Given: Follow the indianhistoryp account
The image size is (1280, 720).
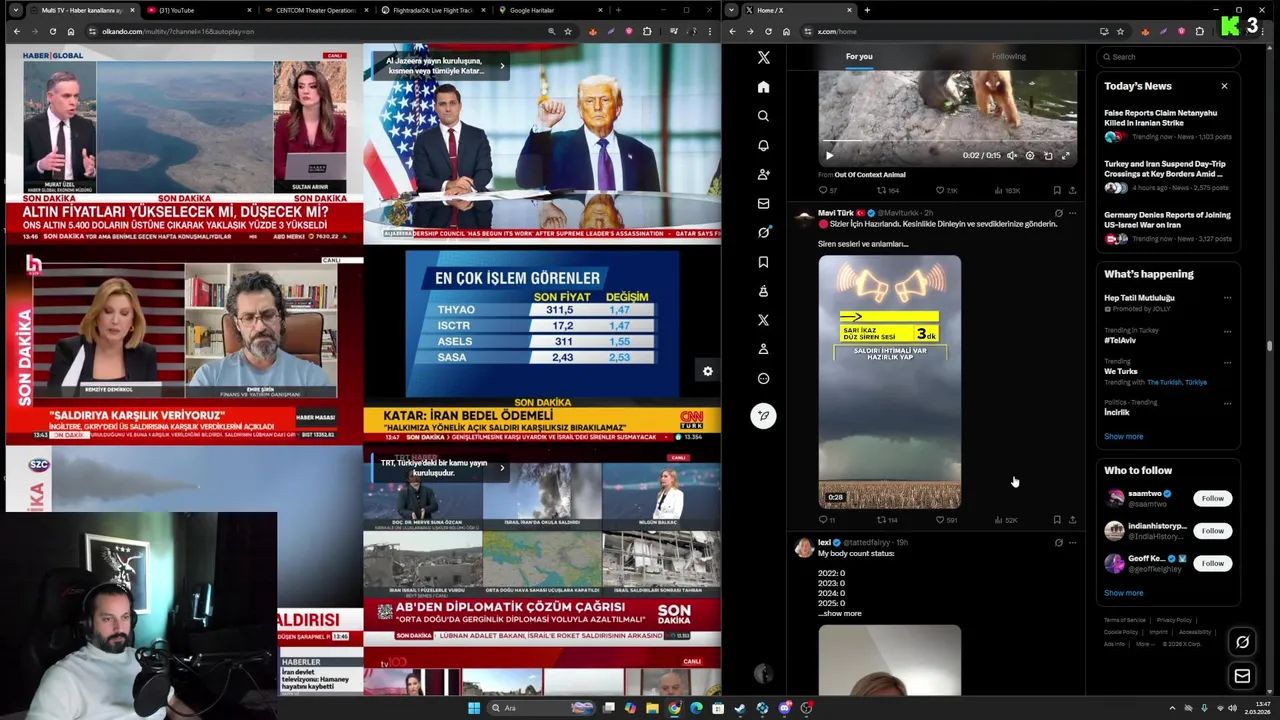Looking at the screenshot, I should pyautogui.click(x=1212, y=531).
